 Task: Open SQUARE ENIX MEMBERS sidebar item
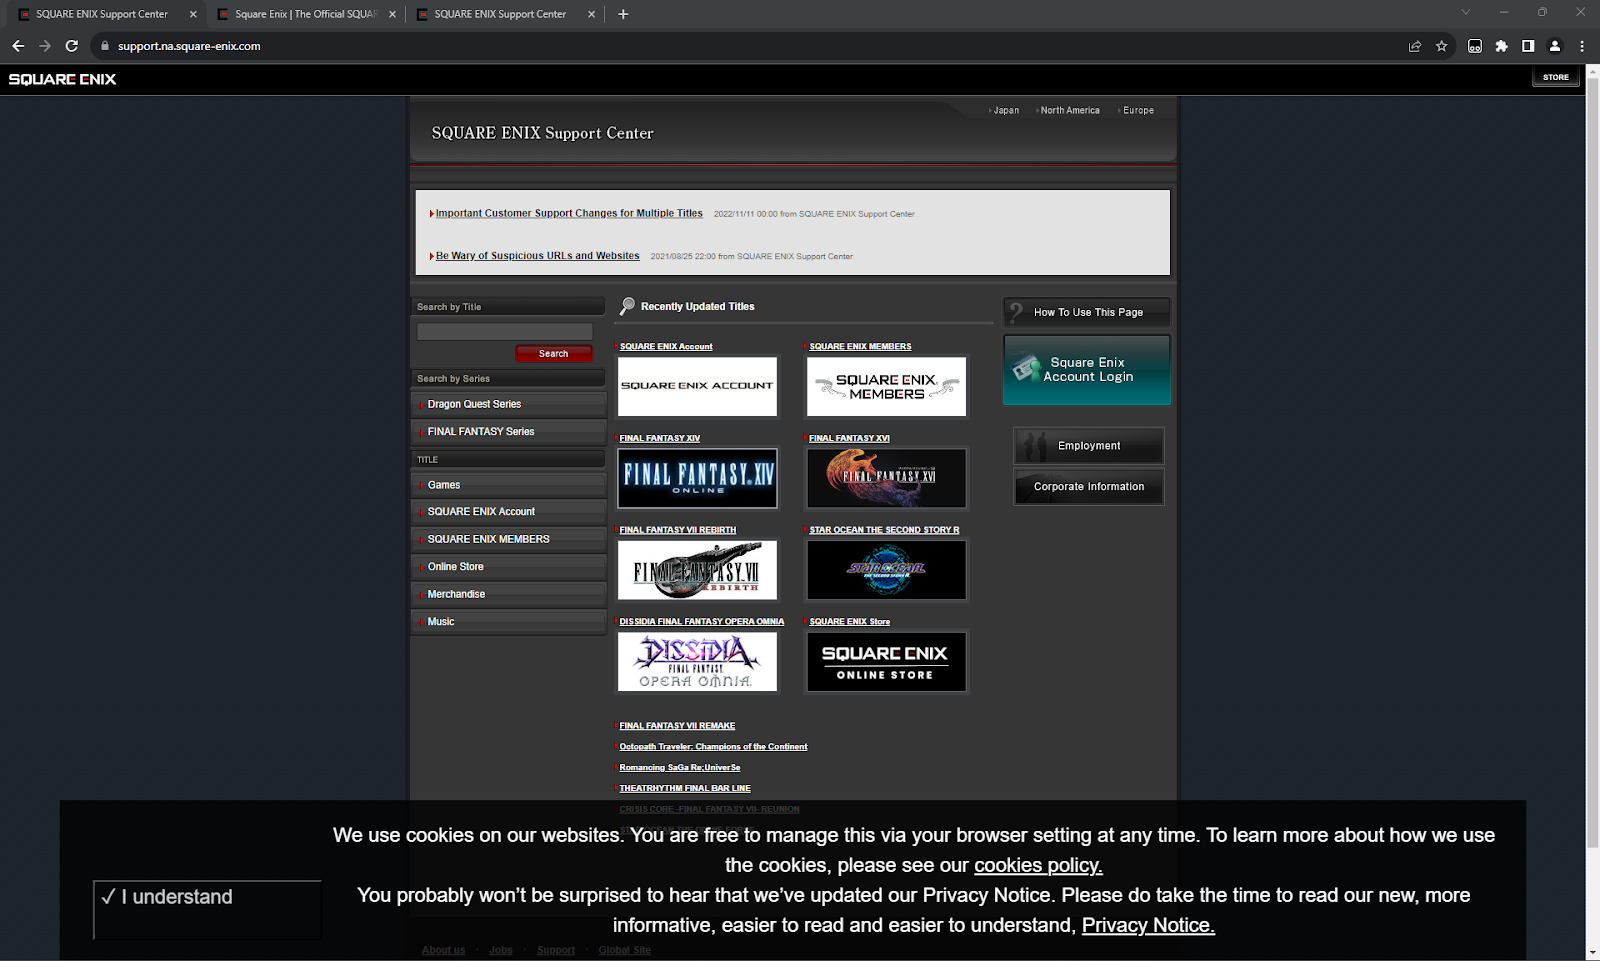point(508,539)
